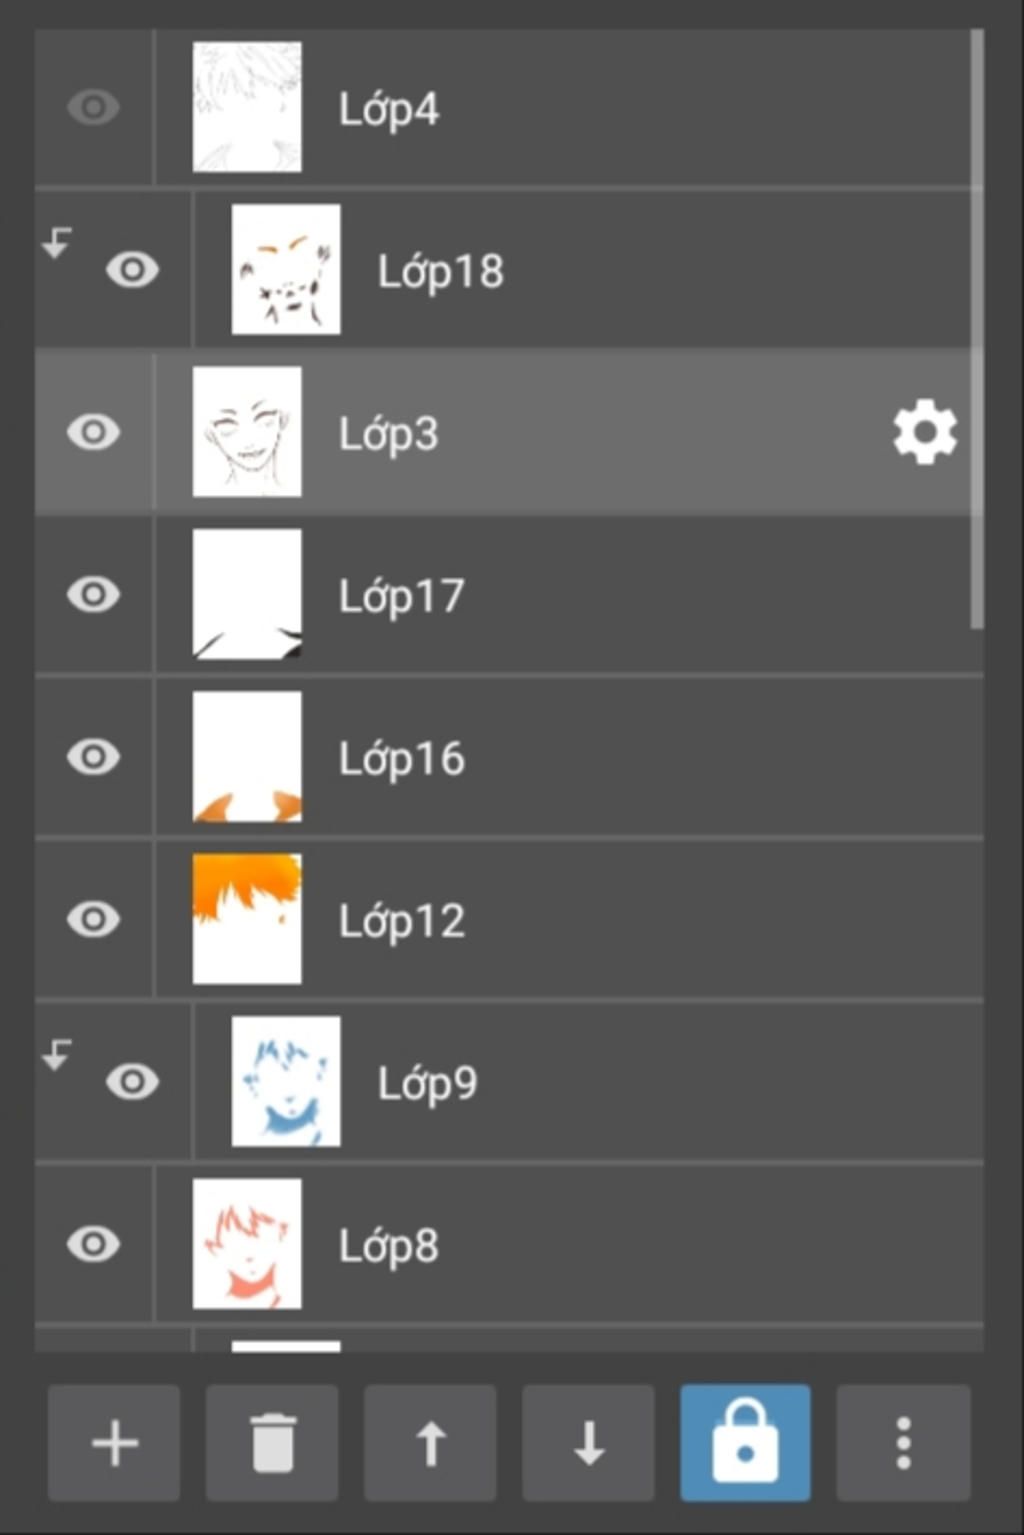Click the clipping arrow on Lớp18

[x=57, y=242]
